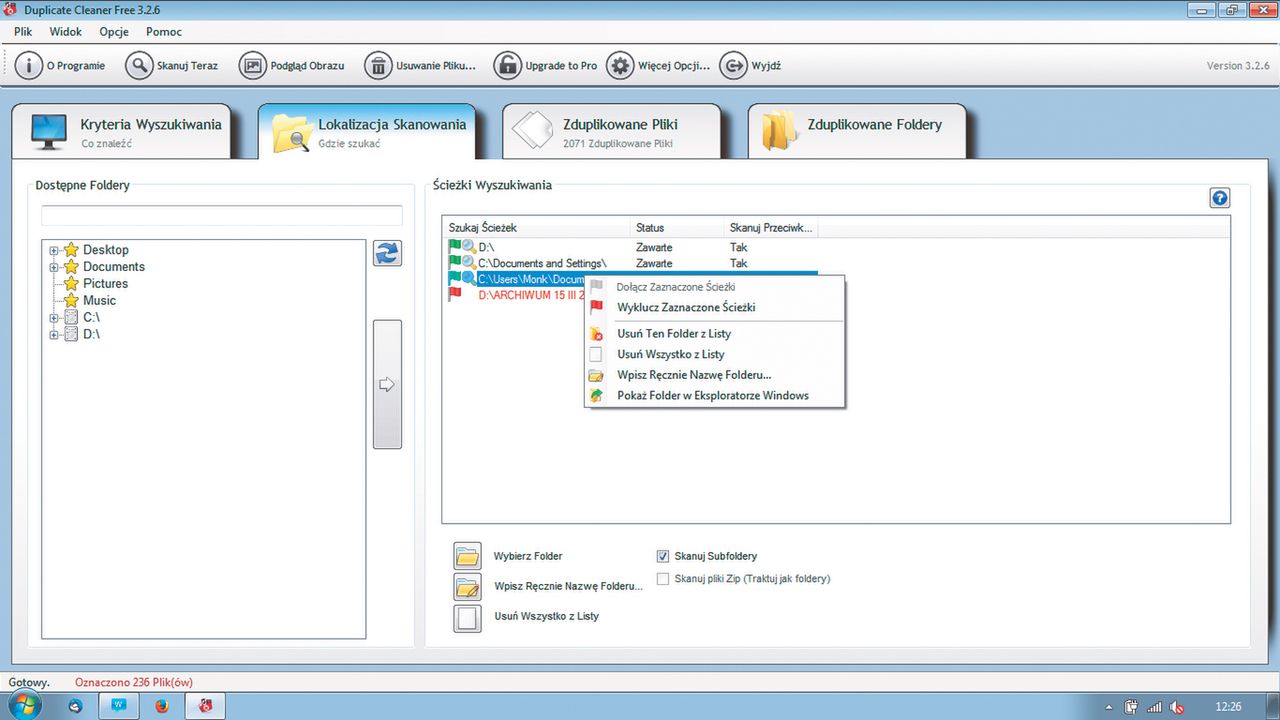Expand the Documents tree node

54,267
